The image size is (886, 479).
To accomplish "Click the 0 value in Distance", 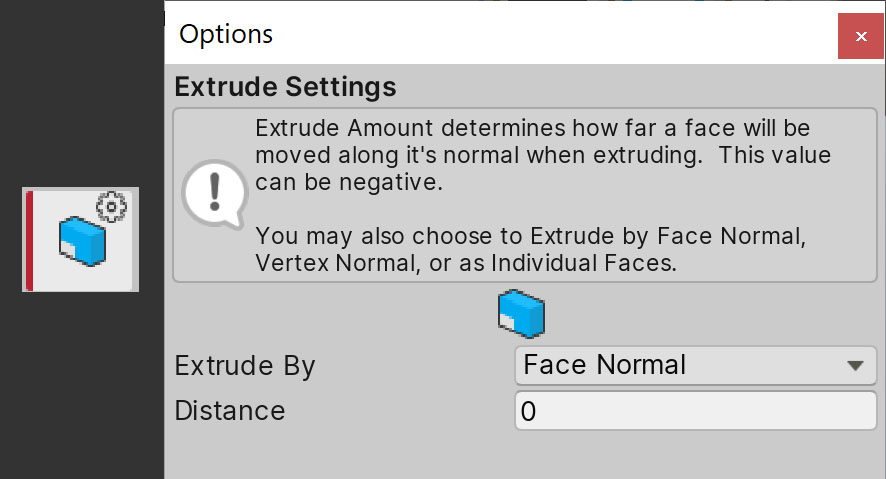I will 528,412.
